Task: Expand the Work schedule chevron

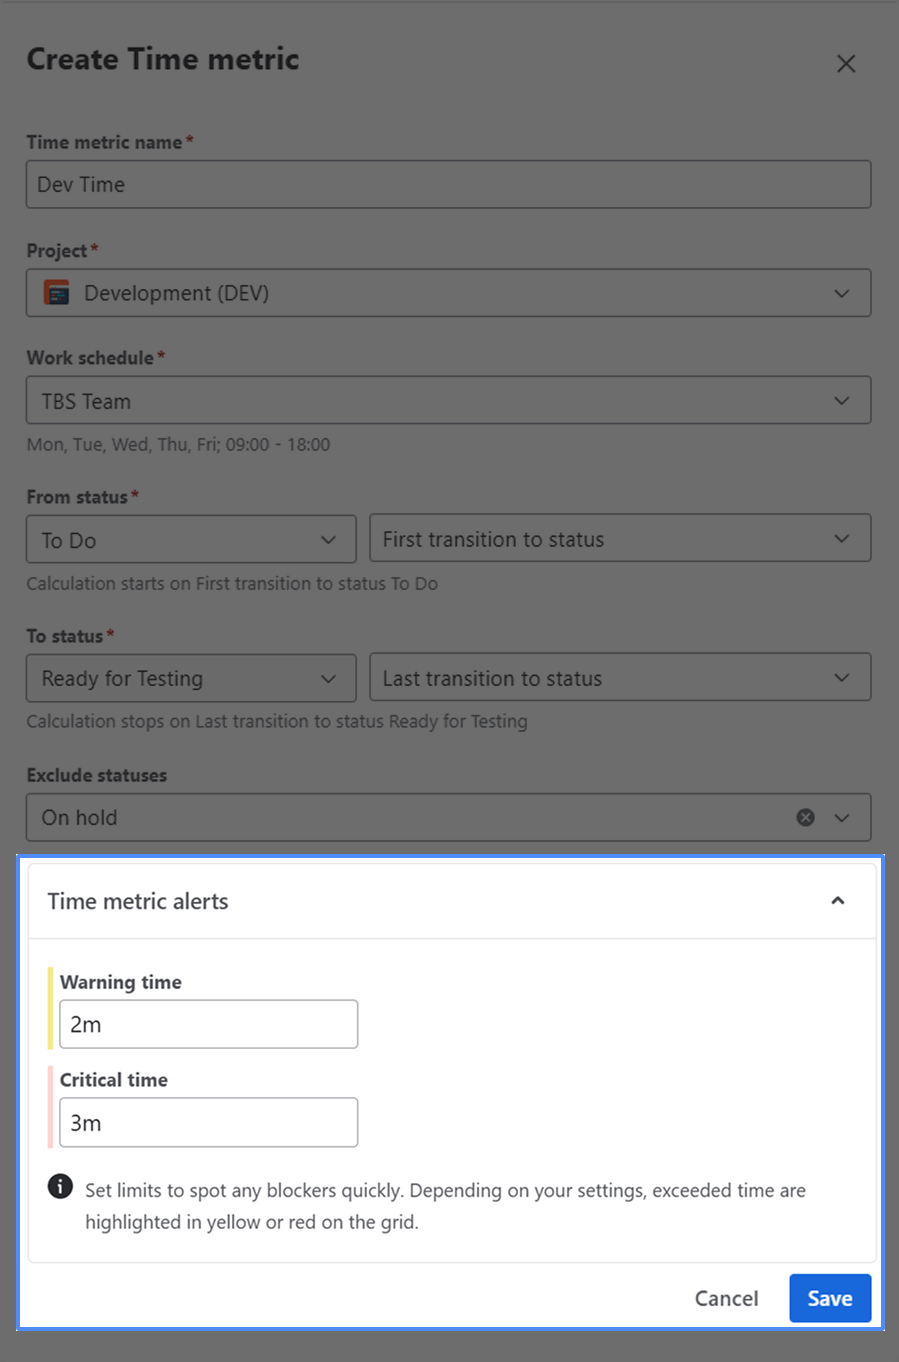Action: tap(841, 401)
